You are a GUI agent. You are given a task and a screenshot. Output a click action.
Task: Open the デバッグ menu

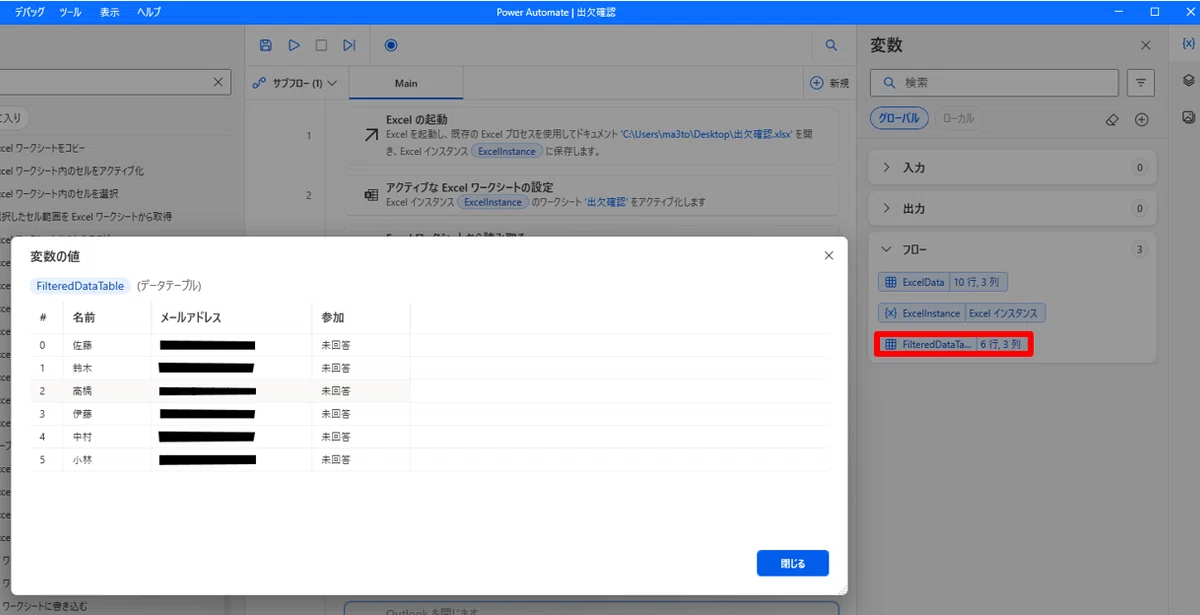click(x=29, y=12)
